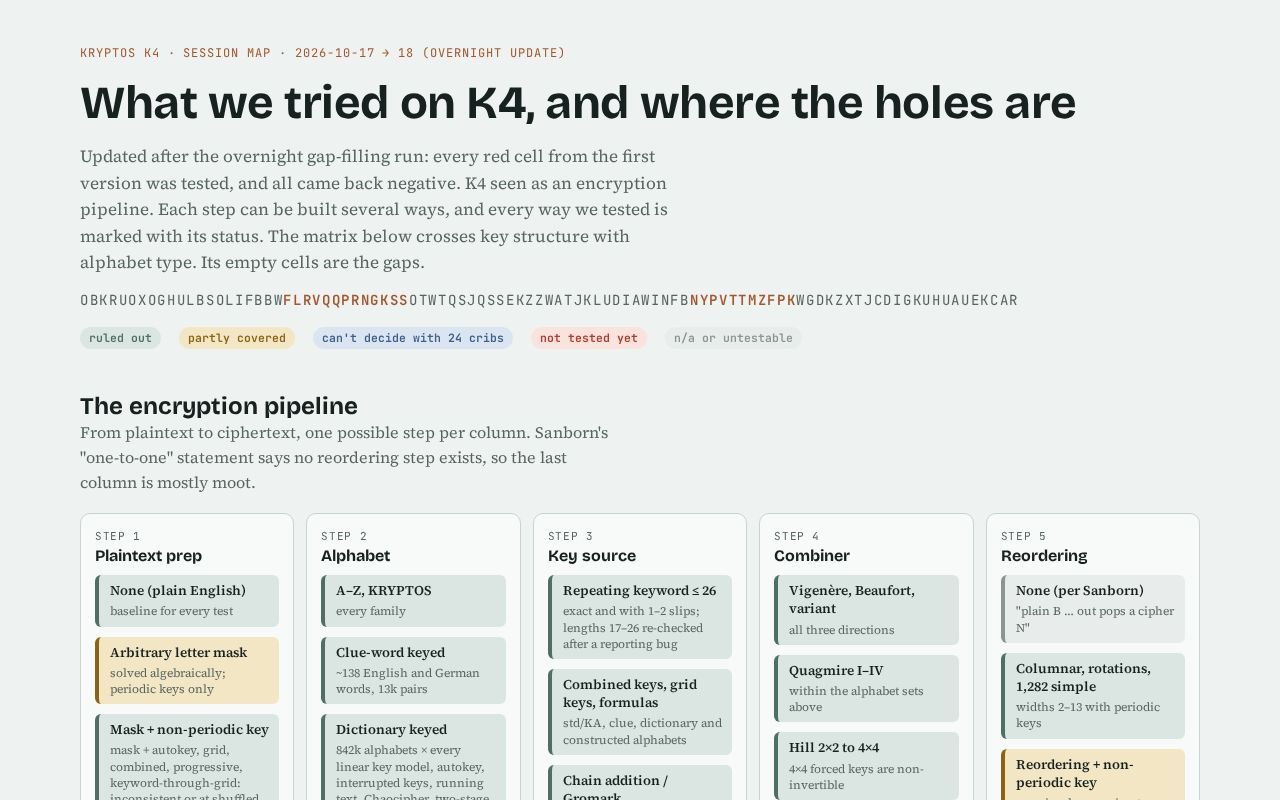Open 'Reordering + non-periodic key' card
Image resolution: width=1280 pixels, height=800 pixels.
pyautogui.click(x=1093, y=775)
